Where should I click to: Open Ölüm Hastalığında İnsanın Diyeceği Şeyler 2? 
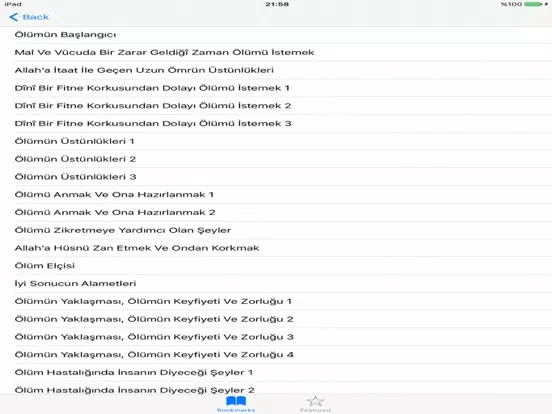pos(276,388)
